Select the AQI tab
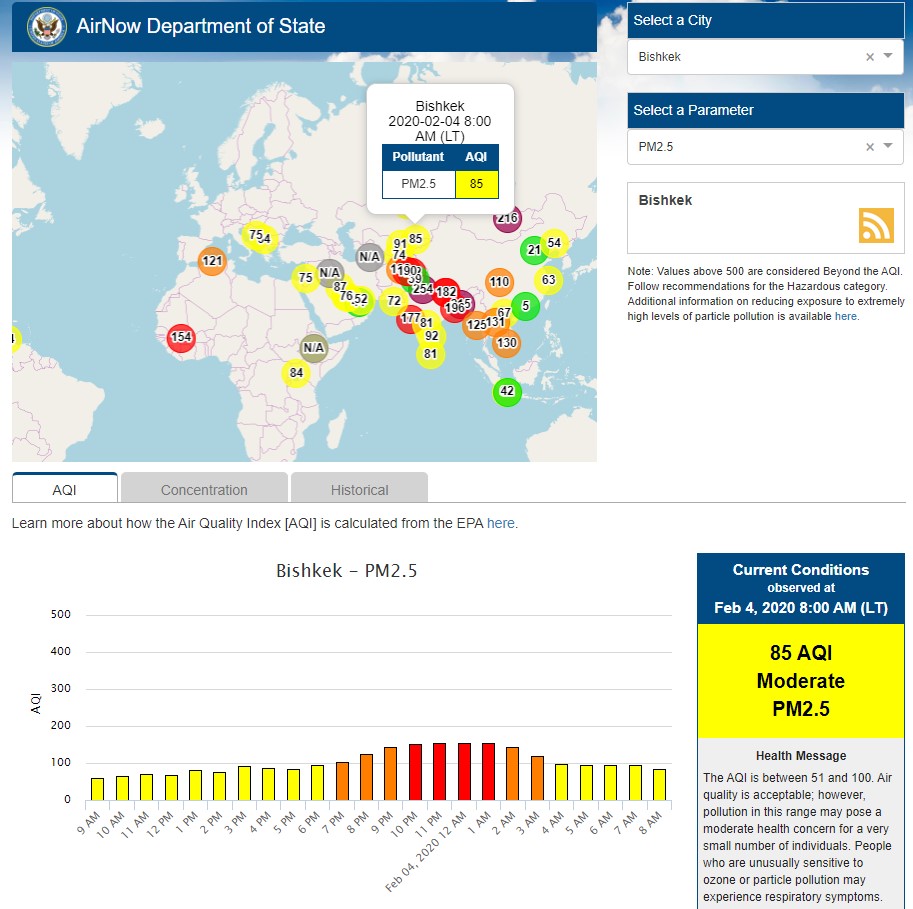This screenshot has width=913, height=909. pyautogui.click(x=64, y=490)
